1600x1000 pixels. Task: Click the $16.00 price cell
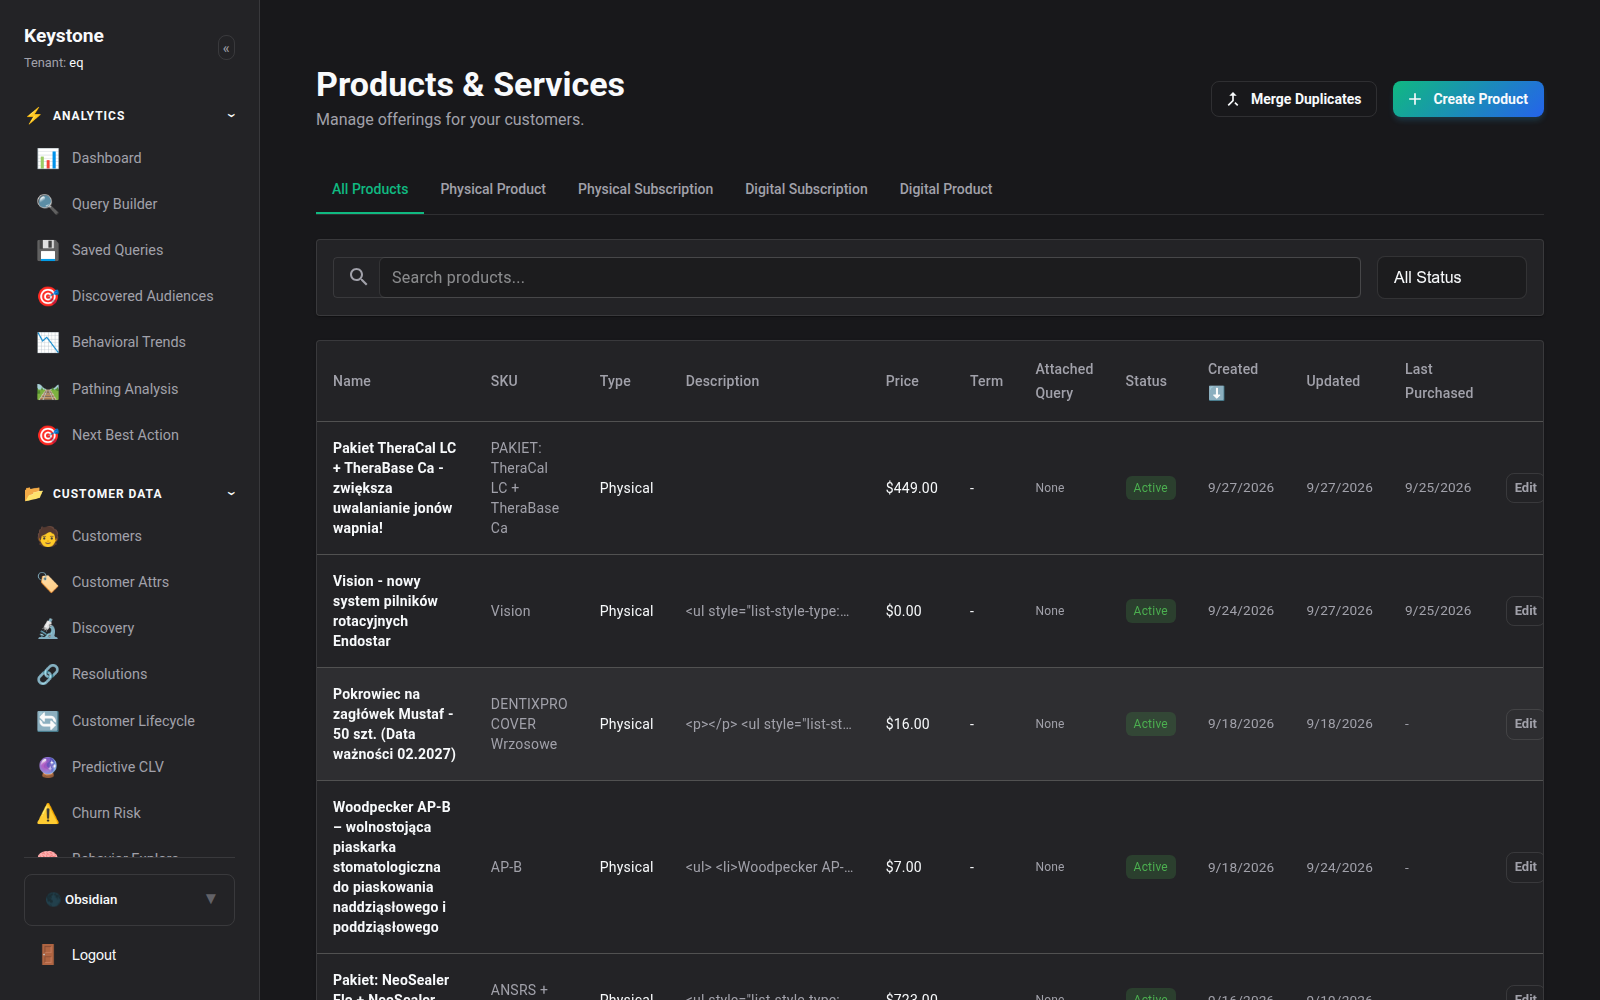pos(907,724)
